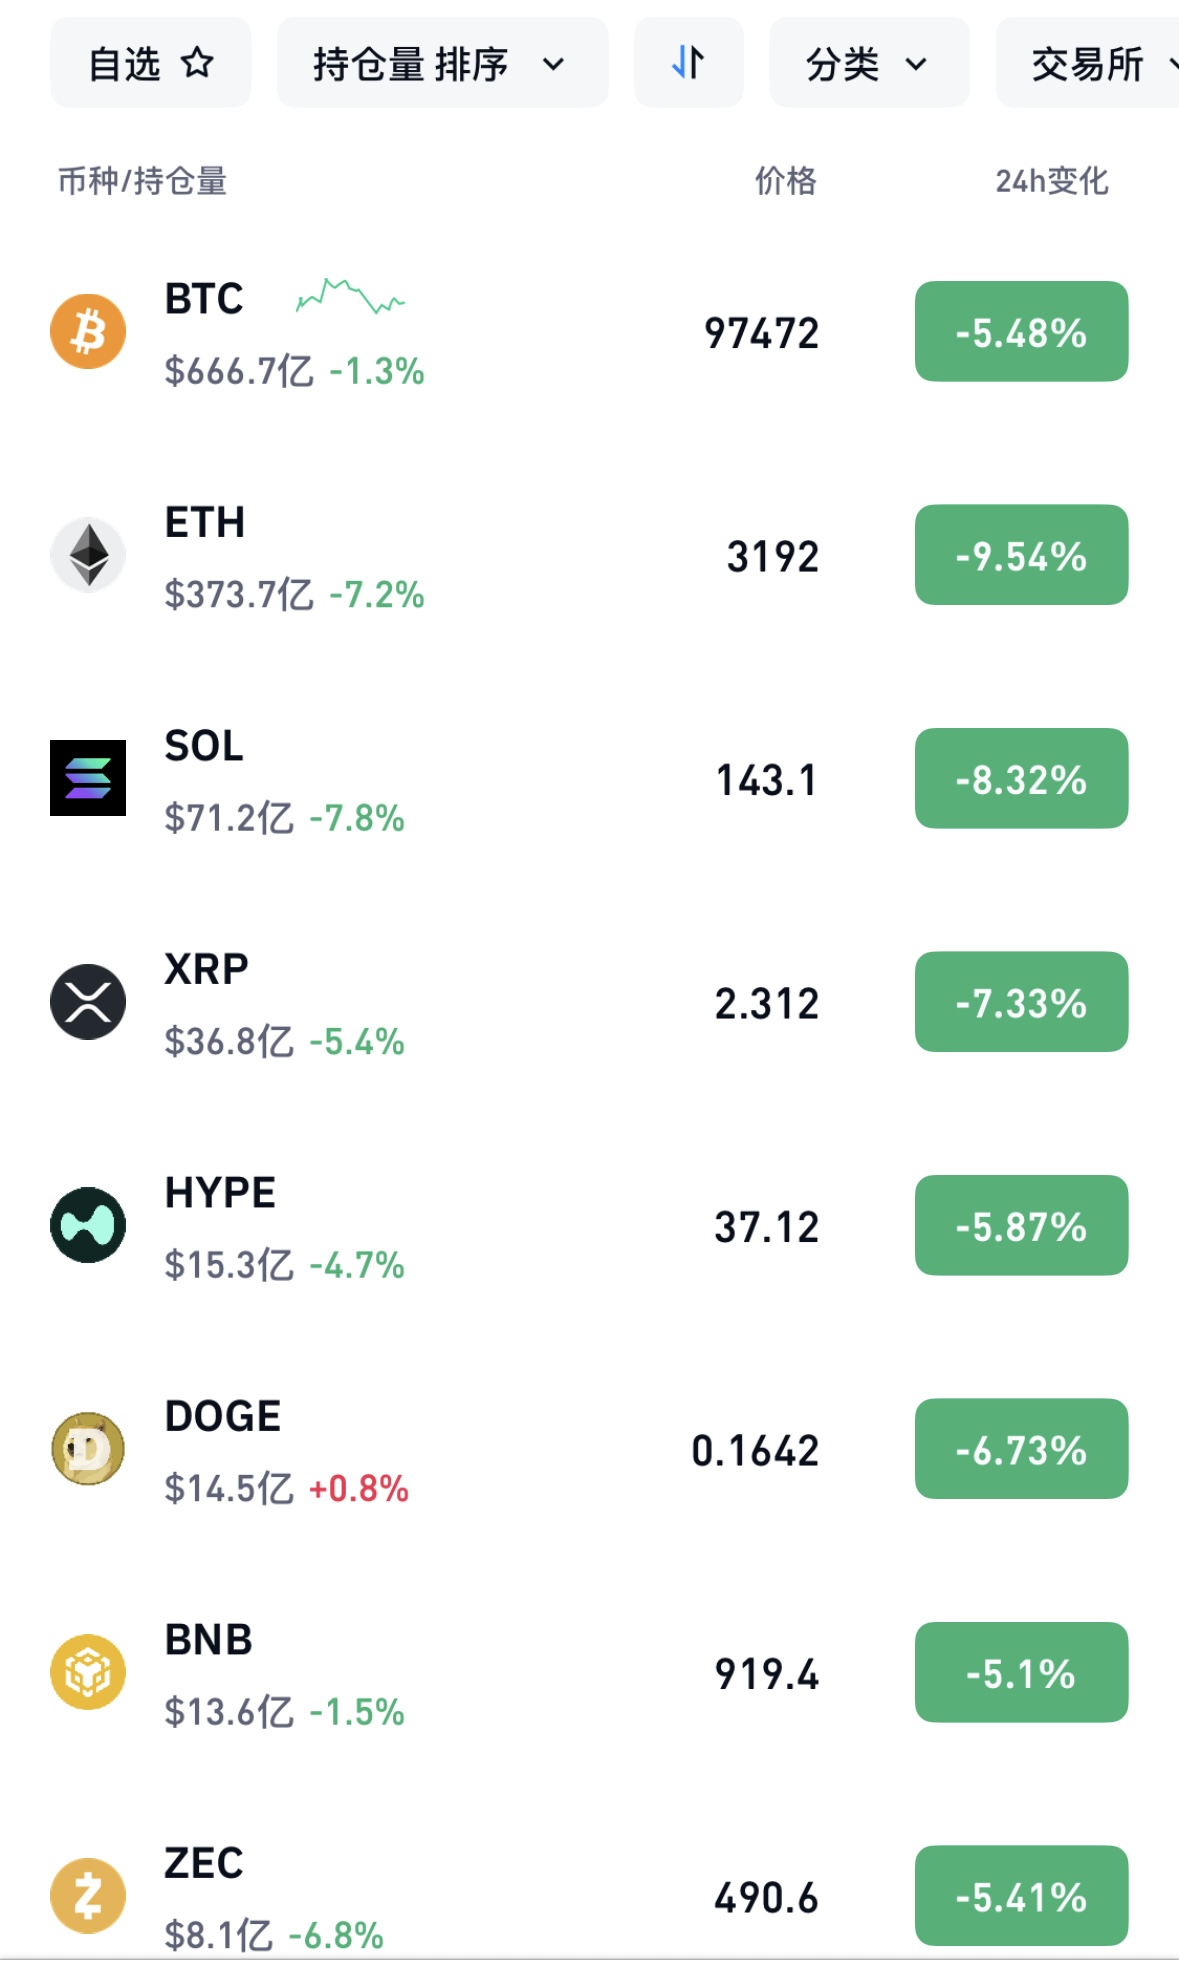Viewport: 1179px width, 1966px height.
Task: Click the Dogecoin icon
Action: click(88, 1449)
